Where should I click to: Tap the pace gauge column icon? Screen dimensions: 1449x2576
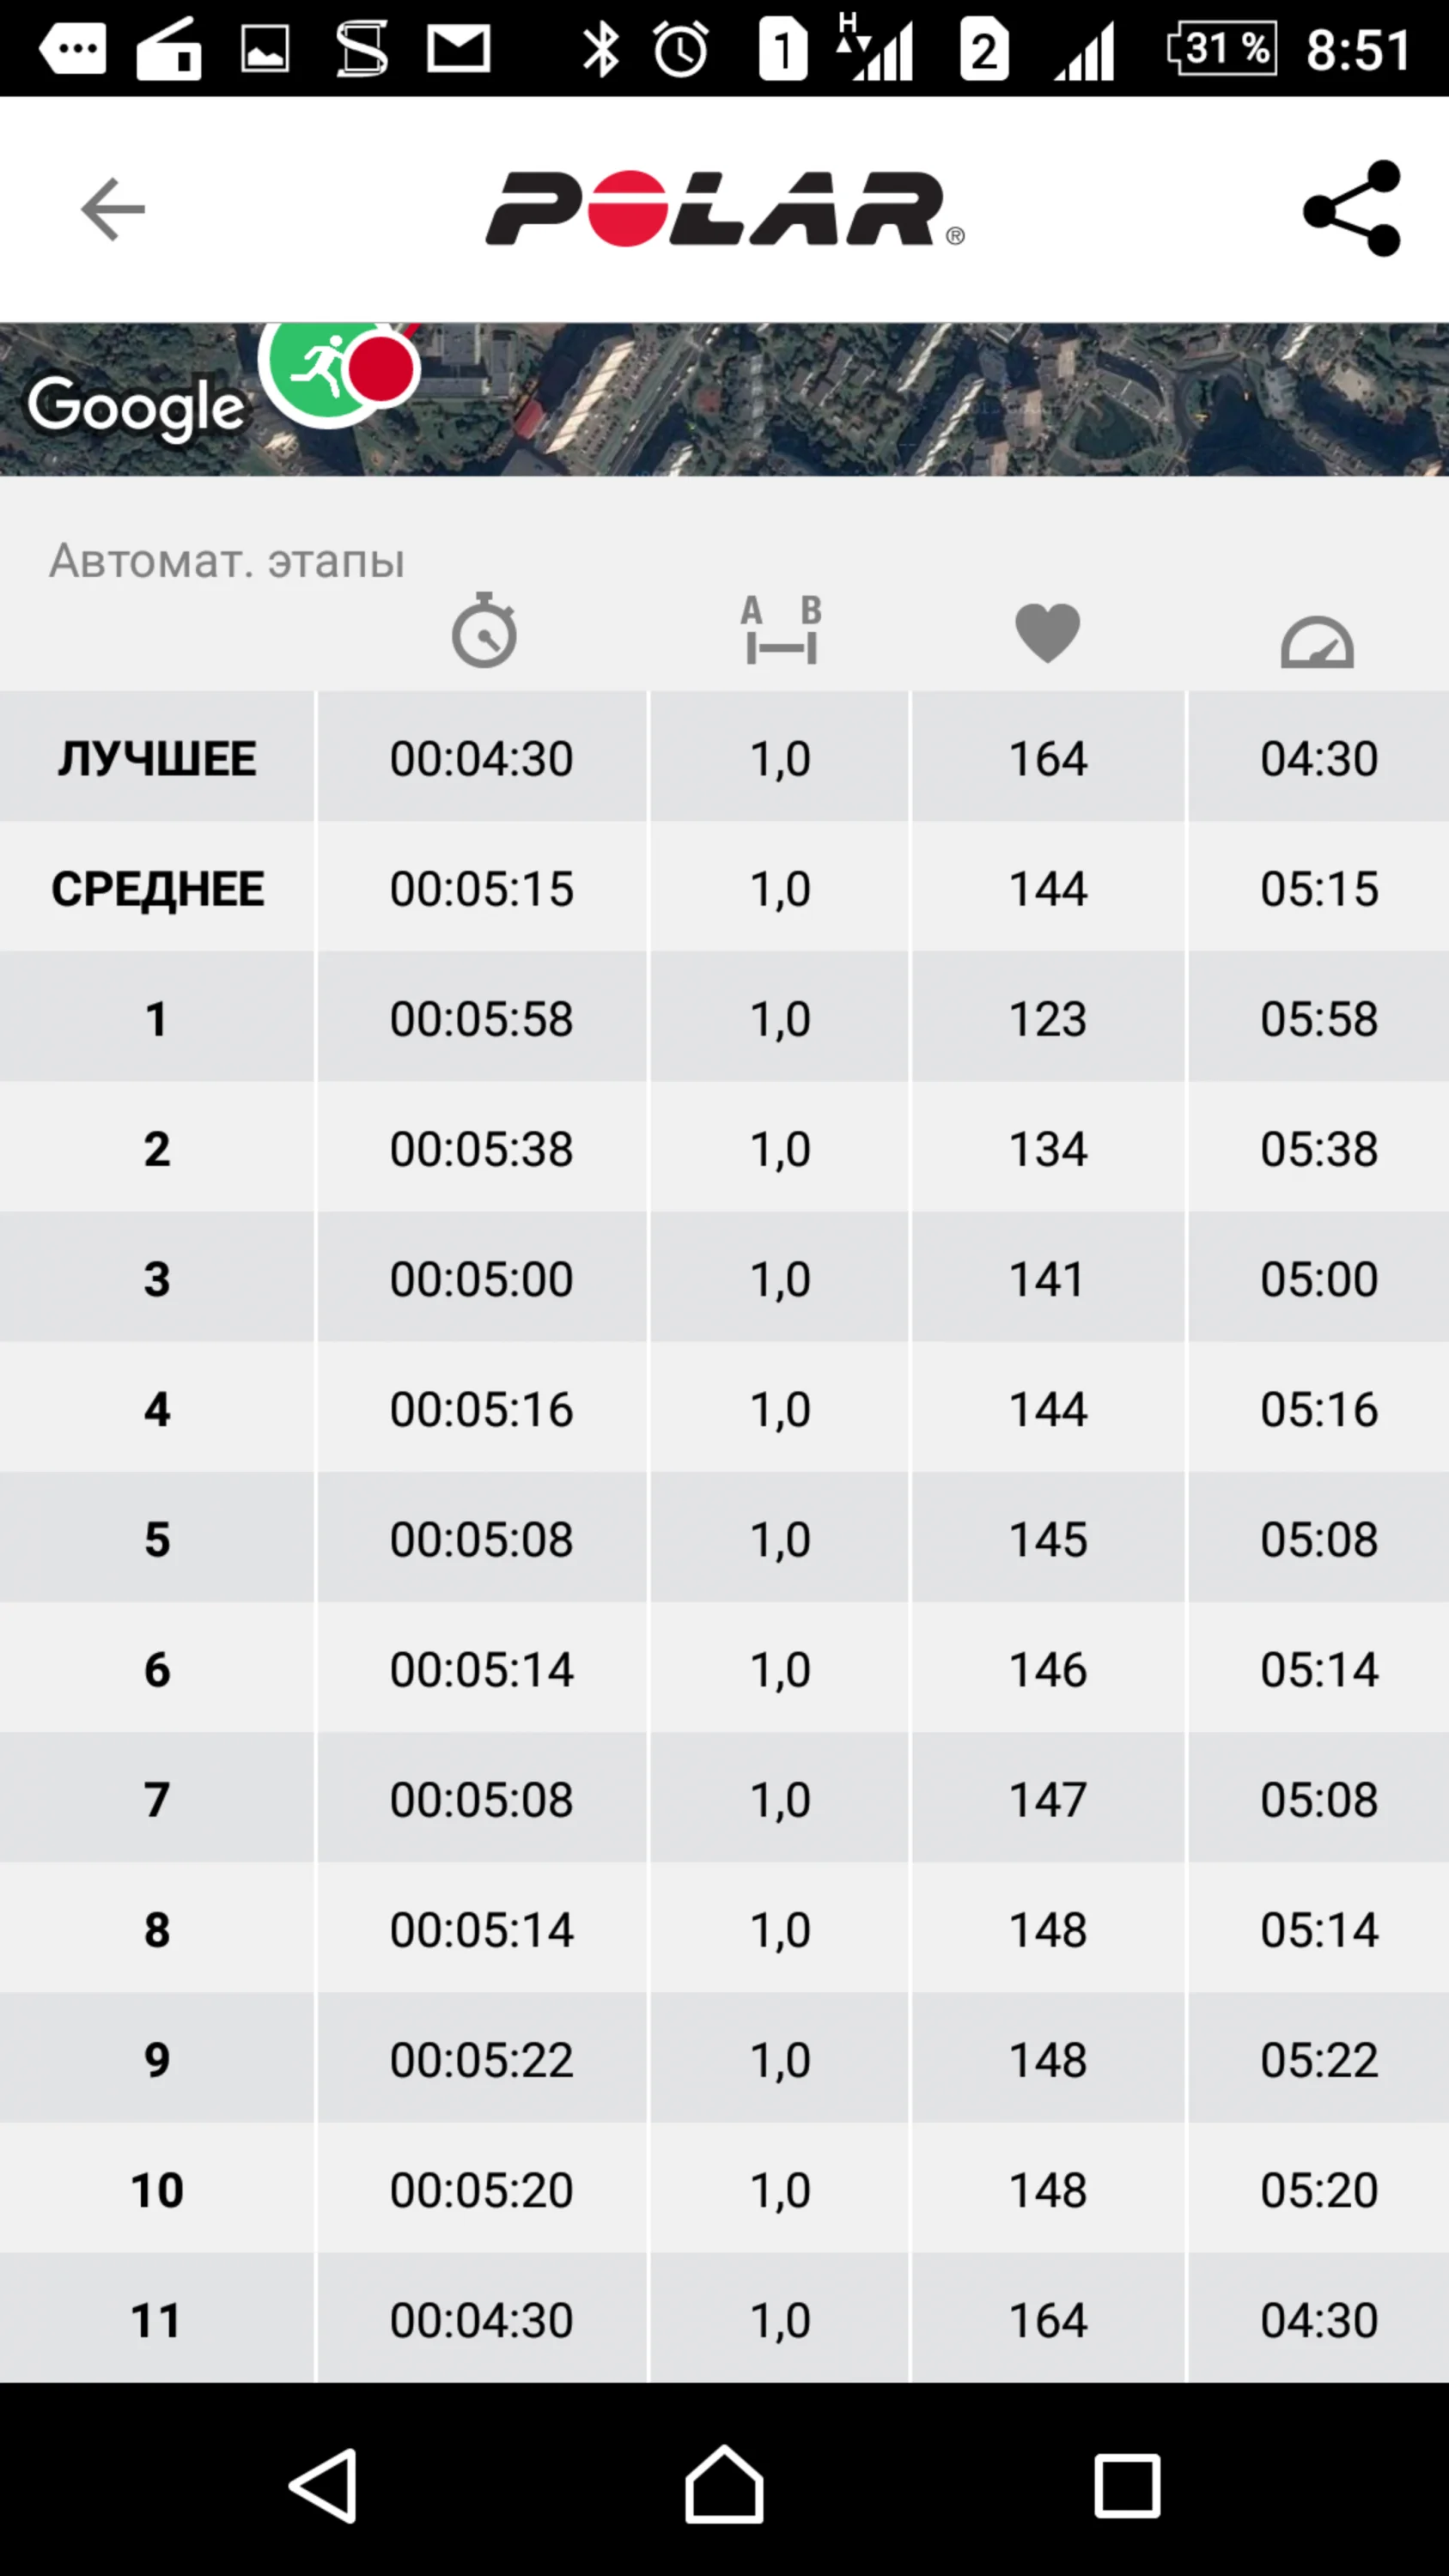click(x=1317, y=641)
